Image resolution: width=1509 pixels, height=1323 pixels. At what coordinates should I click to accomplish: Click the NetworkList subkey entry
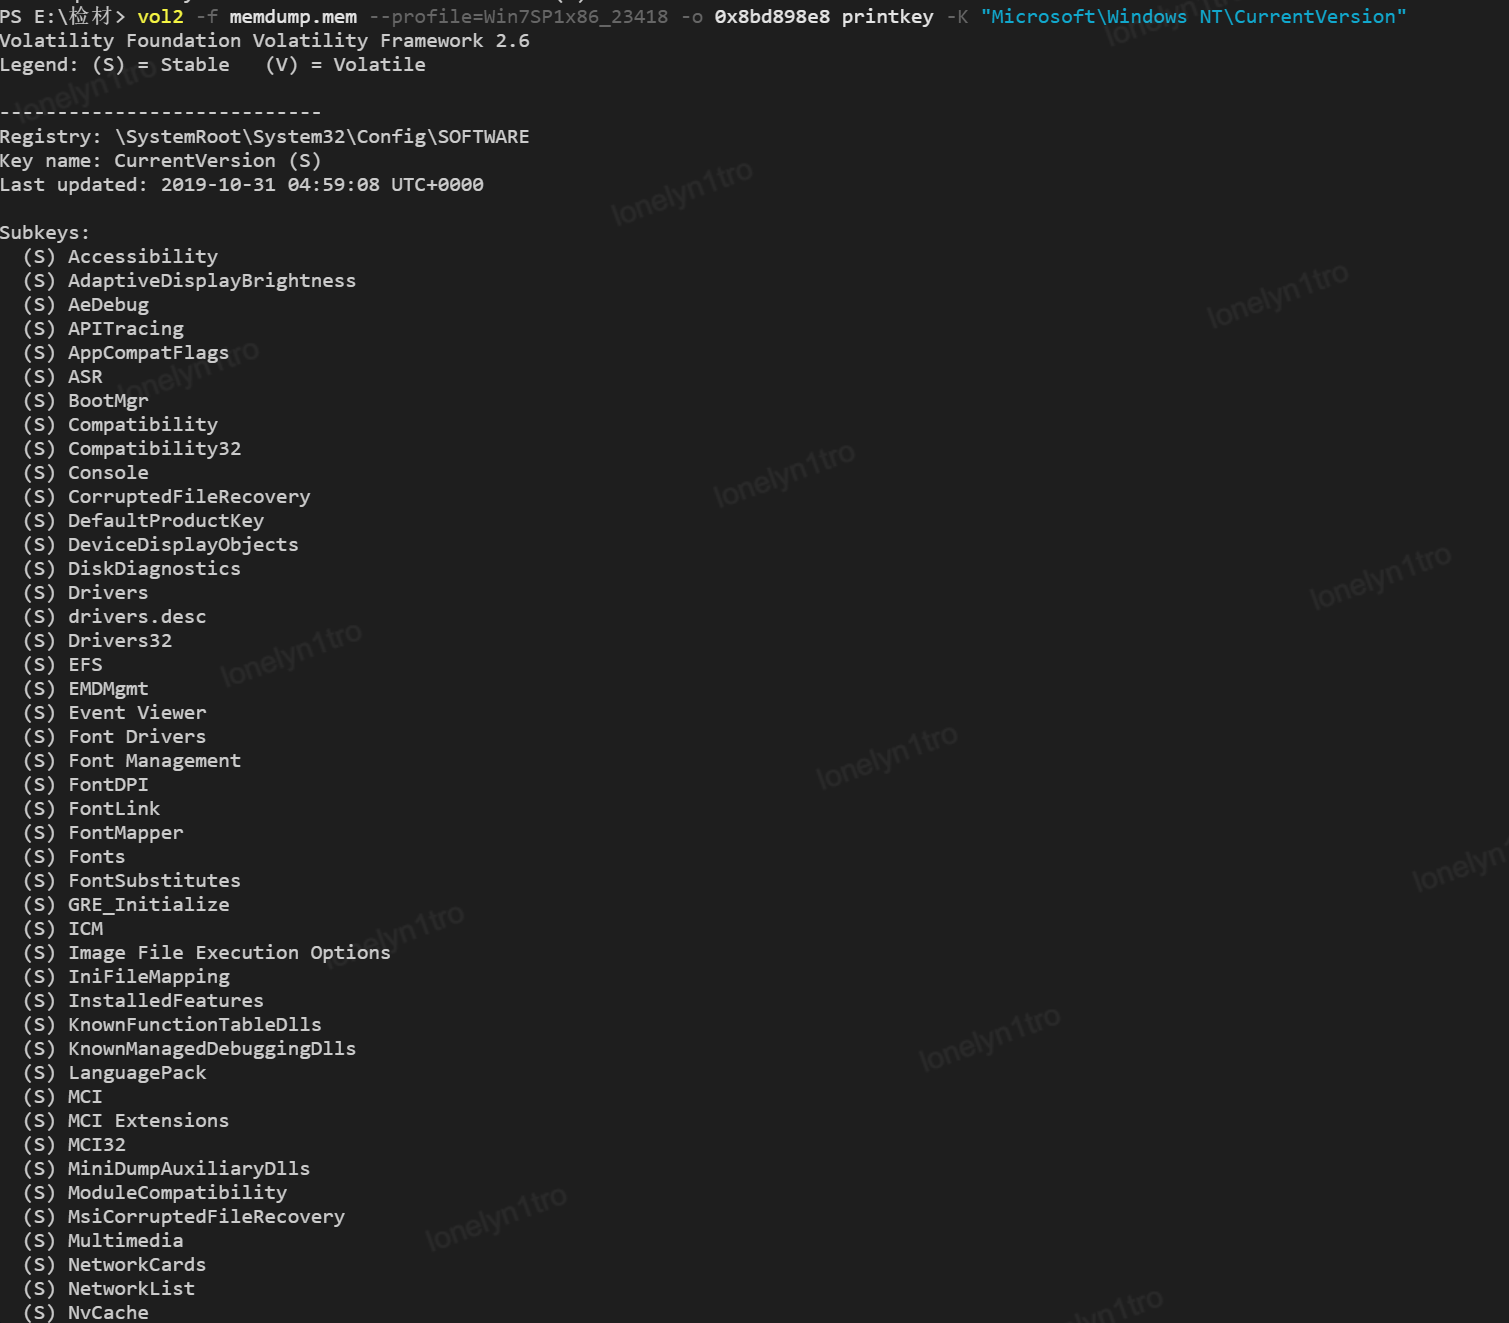[x=131, y=1289]
